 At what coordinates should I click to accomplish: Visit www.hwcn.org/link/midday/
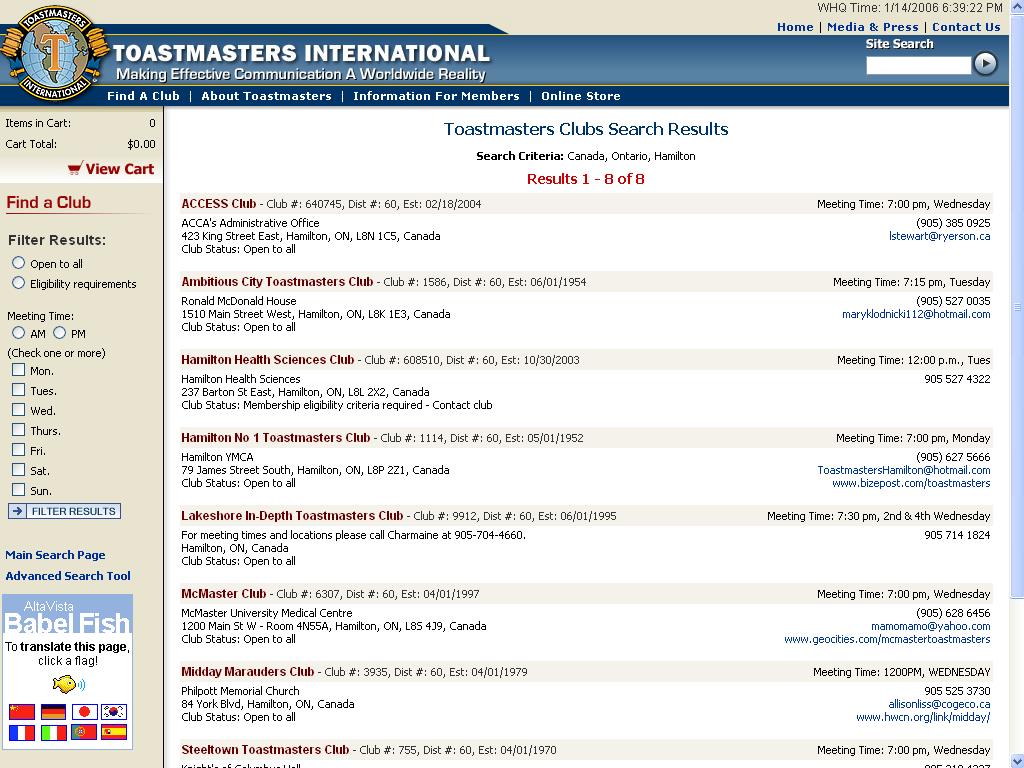pyautogui.click(x=923, y=717)
